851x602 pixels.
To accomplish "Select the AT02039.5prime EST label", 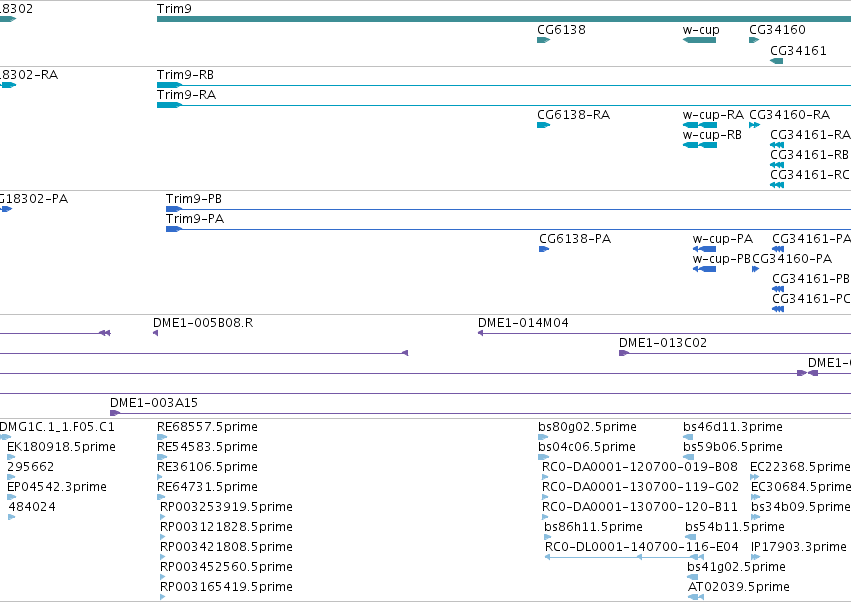I will pyautogui.click(x=739, y=587).
